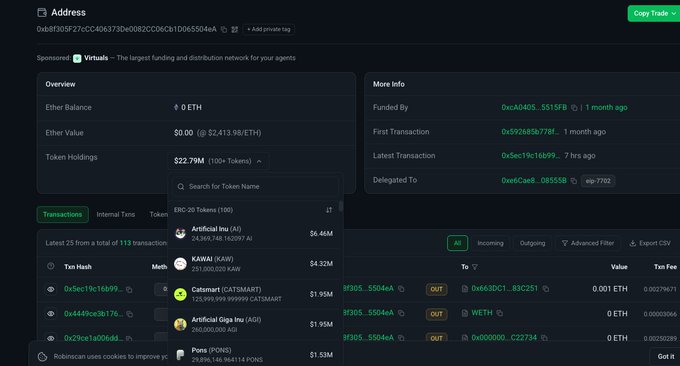Copy To address 0x663DC1...83C251

click(546, 289)
